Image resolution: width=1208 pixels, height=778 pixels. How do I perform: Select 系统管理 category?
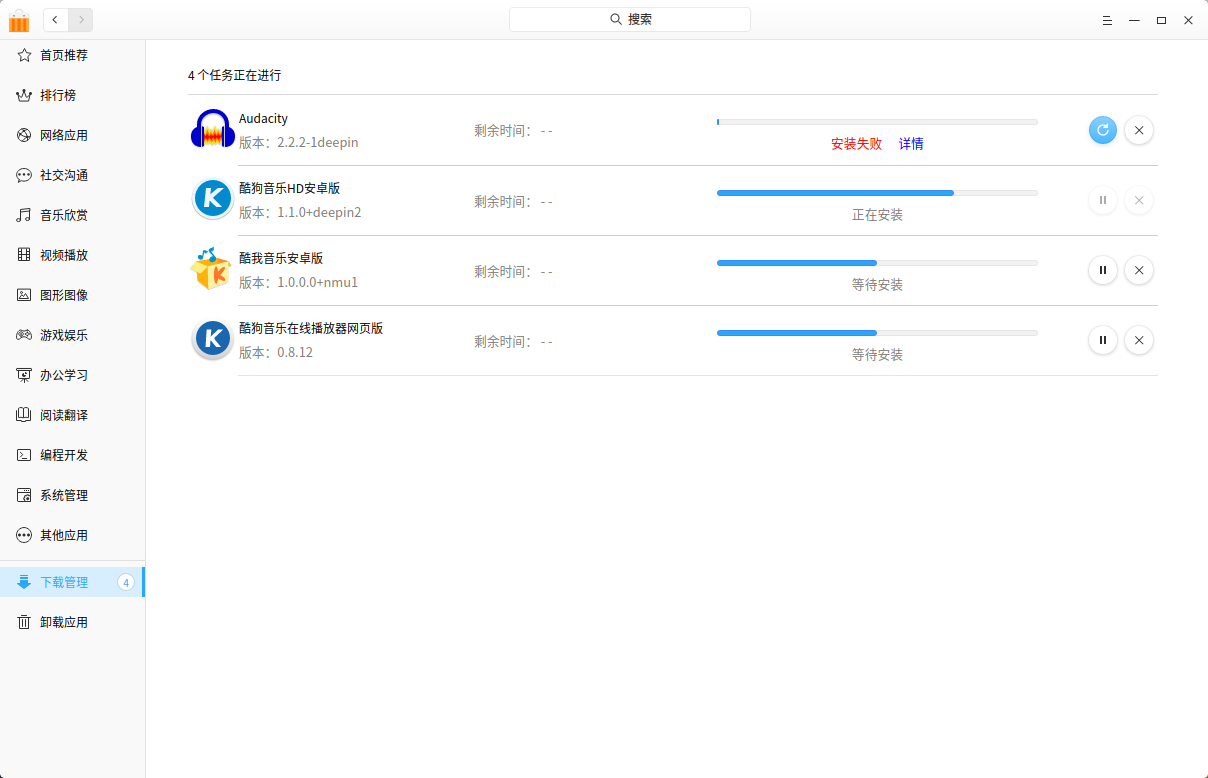point(72,495)
